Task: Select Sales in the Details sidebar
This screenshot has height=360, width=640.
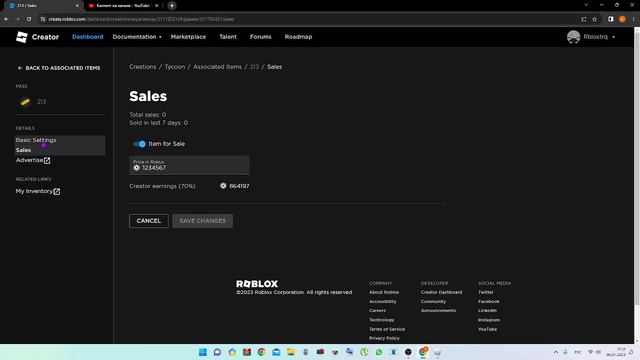Action: [x=23, y=150]
